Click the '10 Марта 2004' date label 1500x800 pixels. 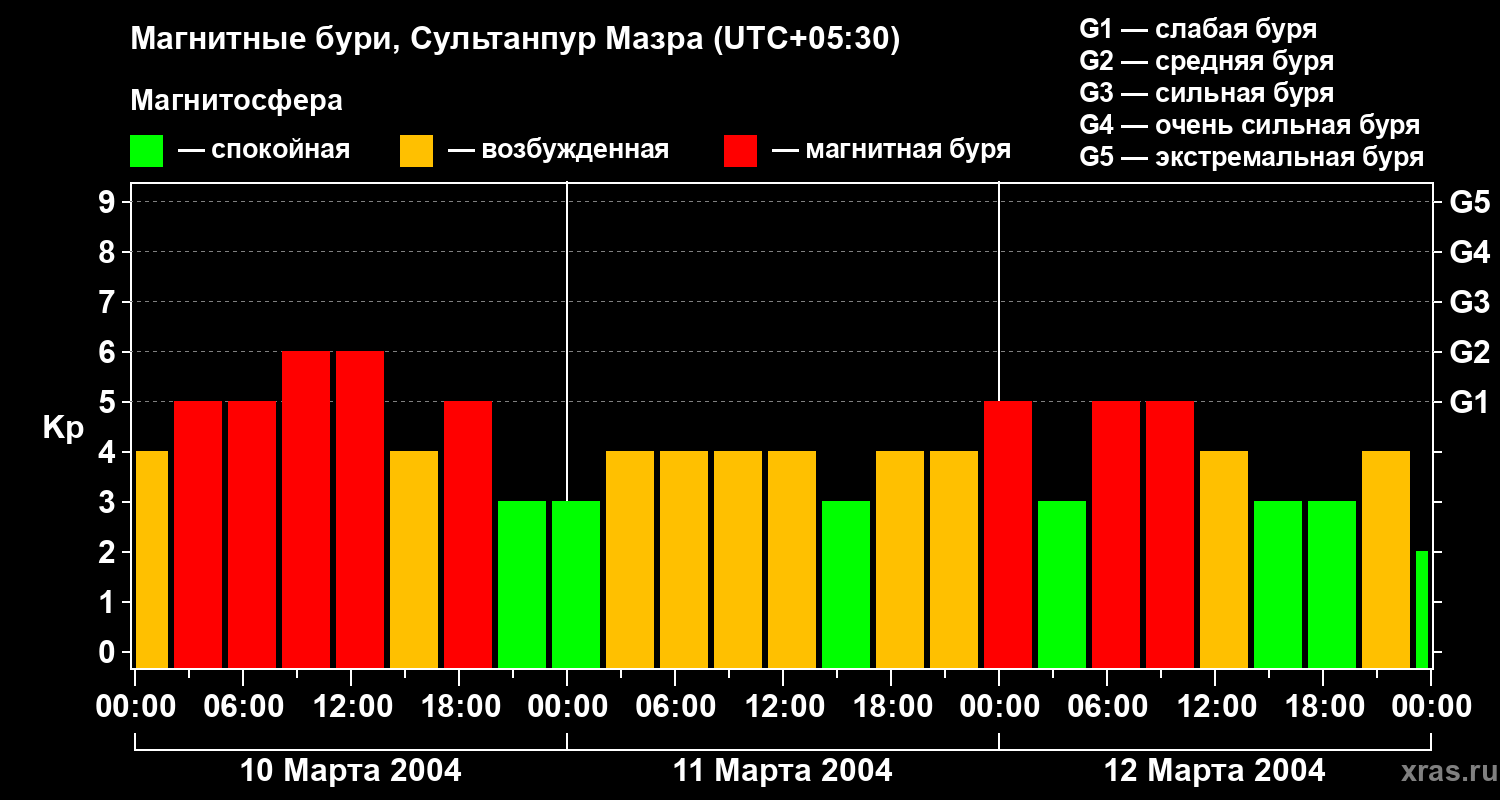[x=351, y=771]
